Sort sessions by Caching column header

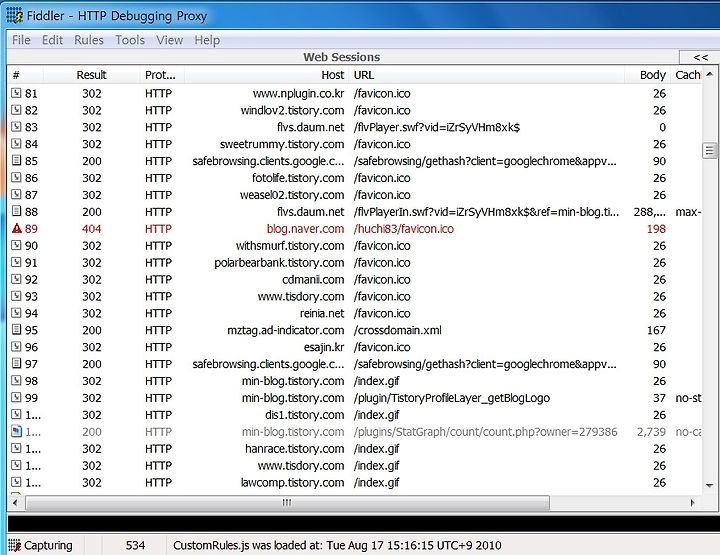686,75
